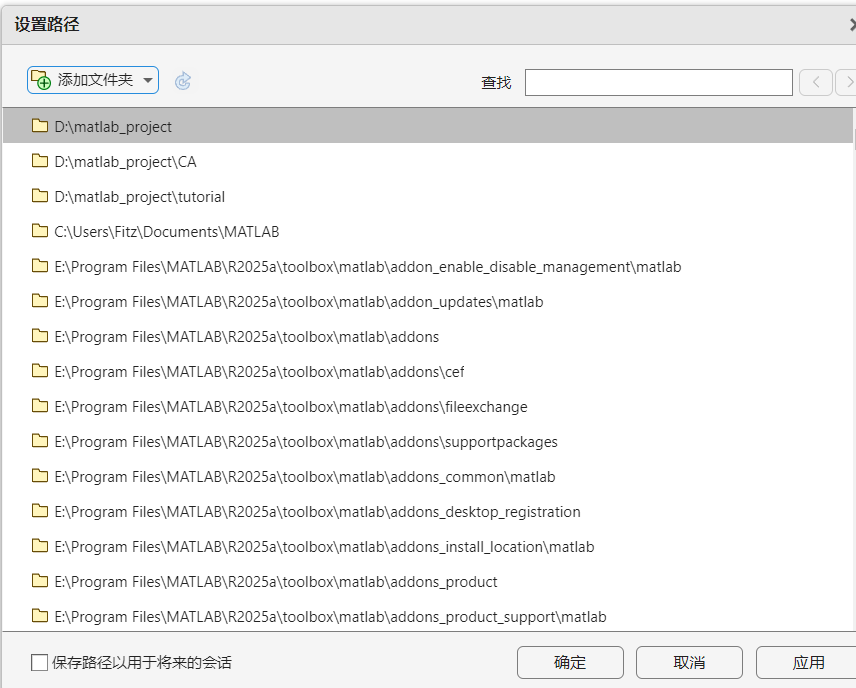The height and width of the screenshot is (688, 856).
Task: Click folder icon of D:\matlab_project\tutorial
Action: [x=40, y=195]
